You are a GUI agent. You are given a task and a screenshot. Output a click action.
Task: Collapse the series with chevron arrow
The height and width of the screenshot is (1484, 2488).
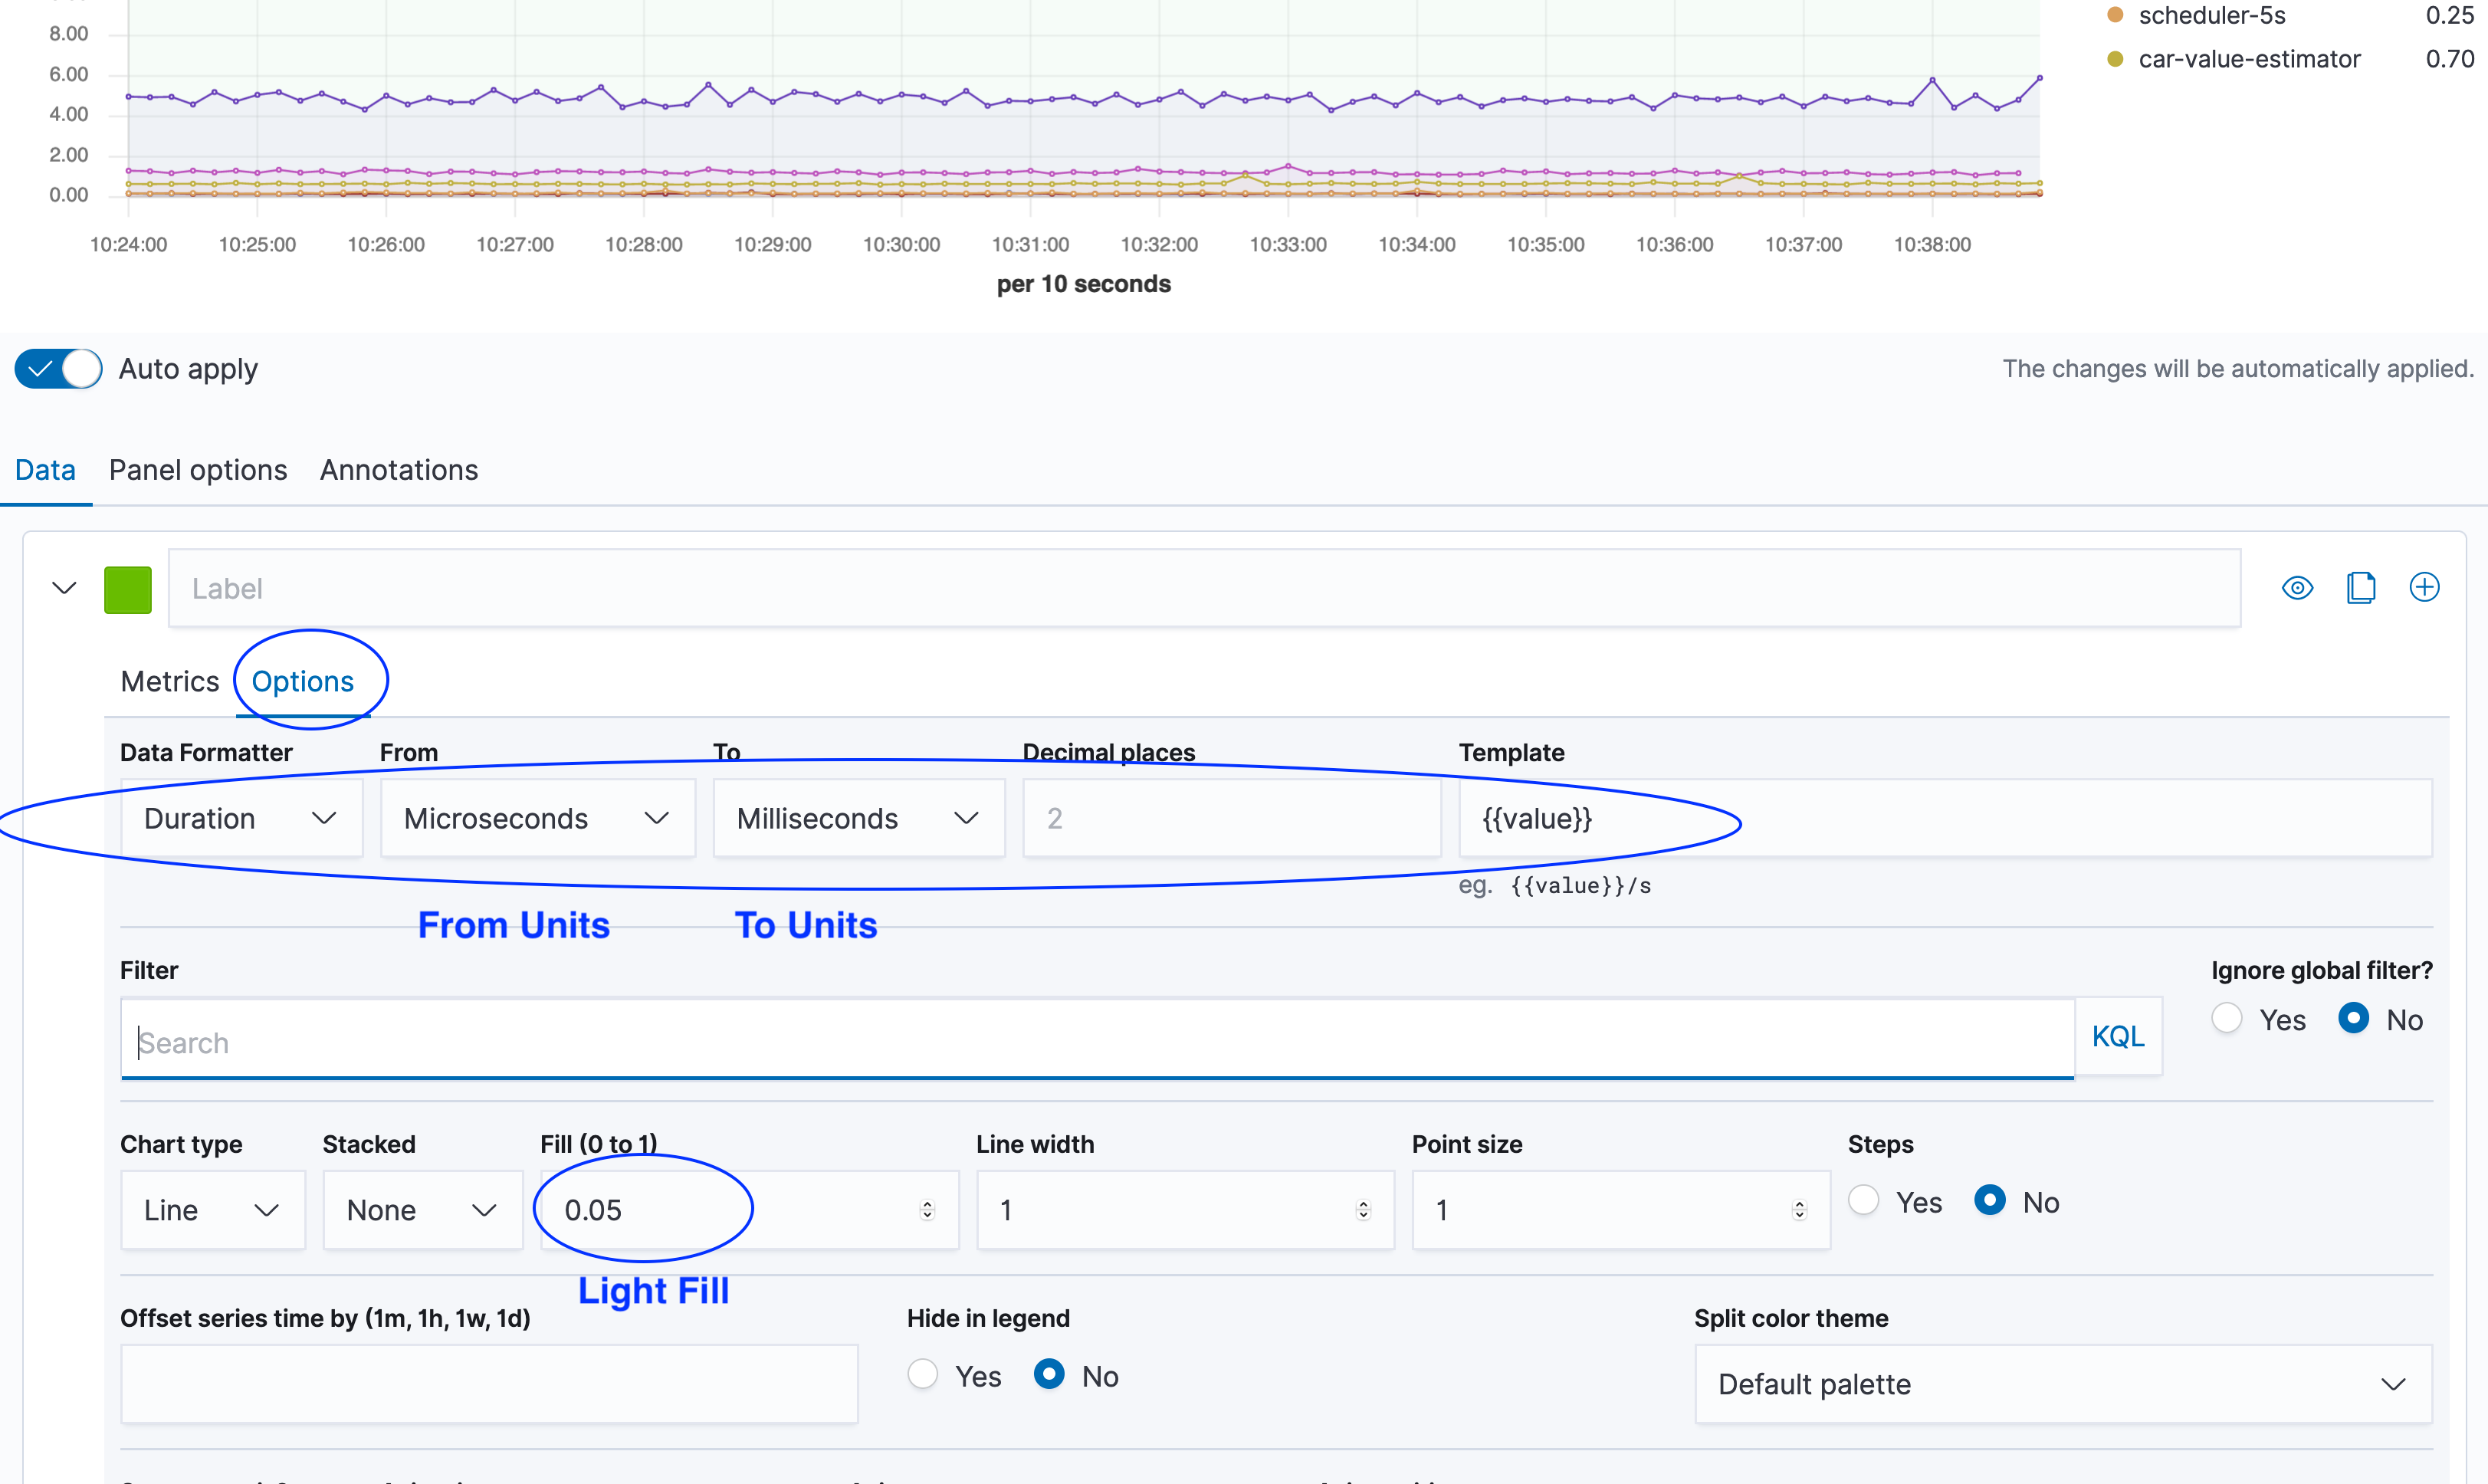pos(64,588)
